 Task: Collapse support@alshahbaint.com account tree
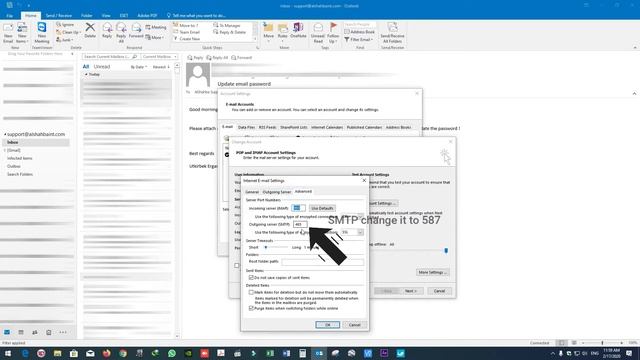(x=5, y=134)
